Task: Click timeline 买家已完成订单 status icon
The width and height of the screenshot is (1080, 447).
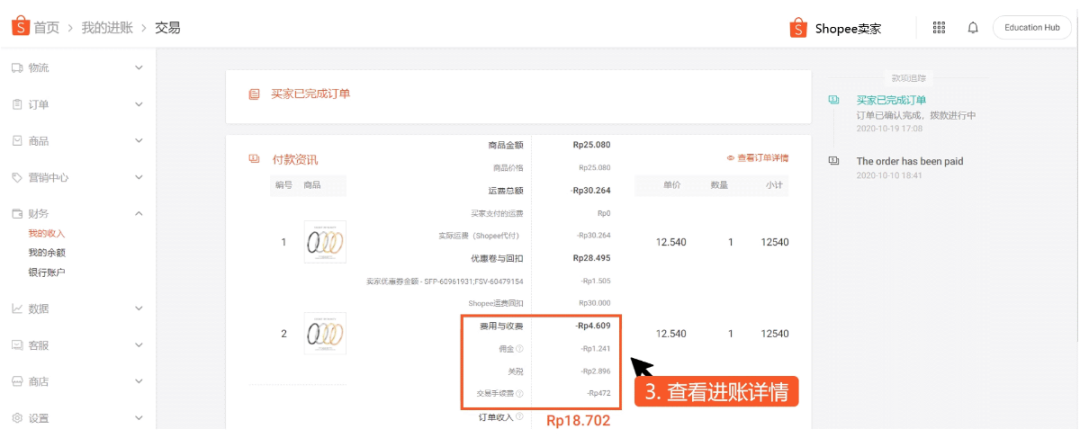Action: [833, 100]
